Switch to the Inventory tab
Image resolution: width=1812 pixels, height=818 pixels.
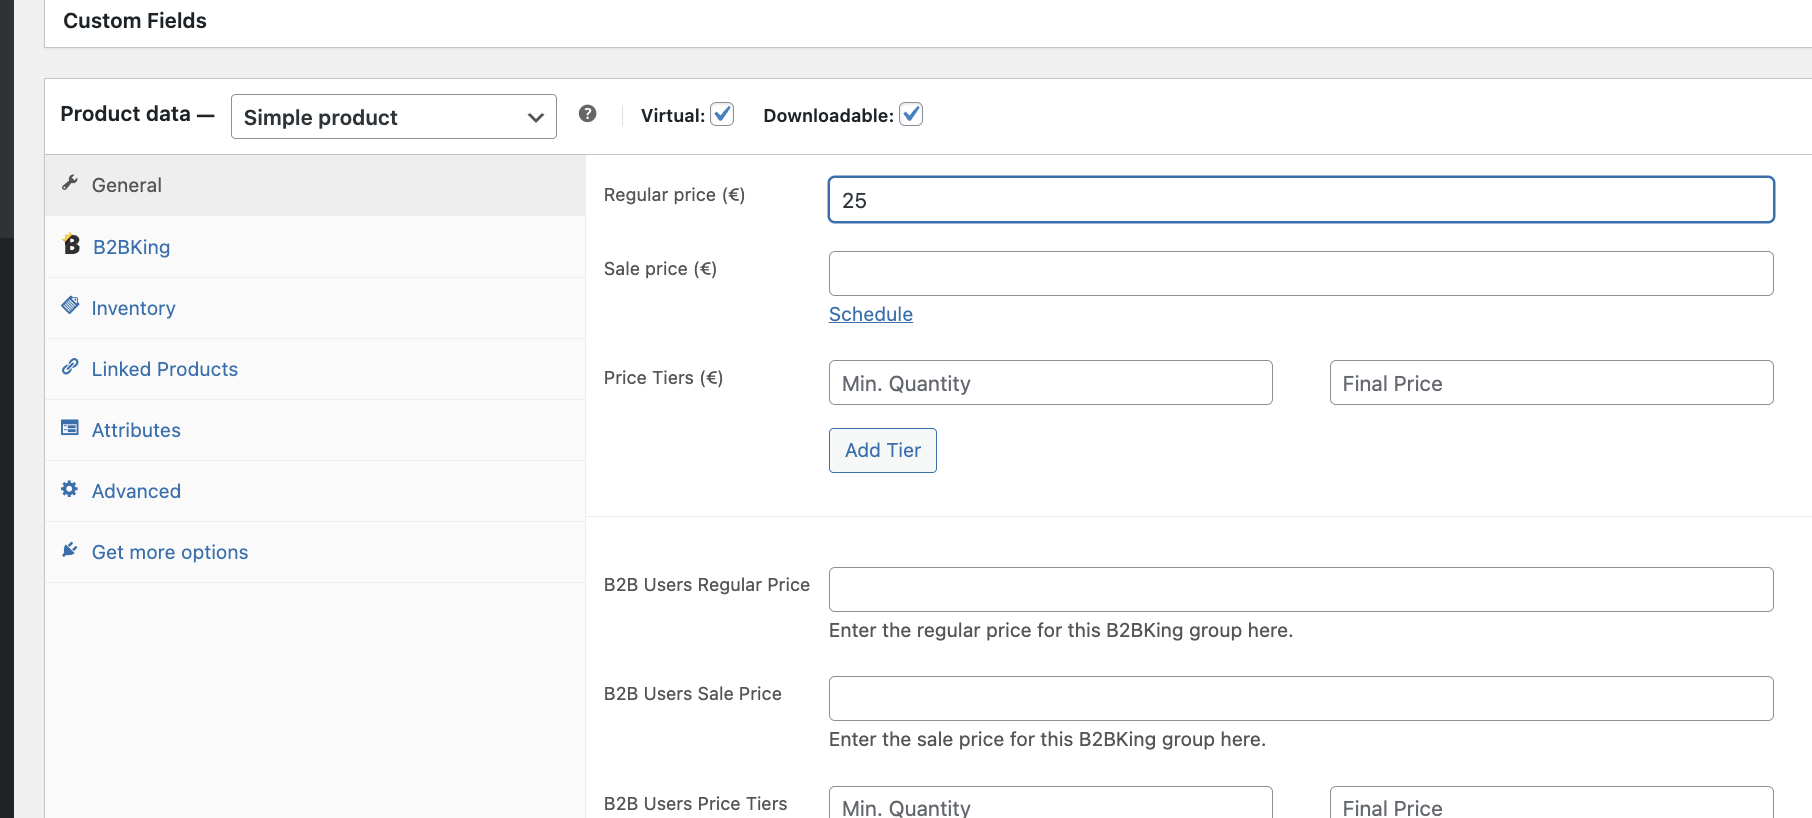tap(315, 308)
